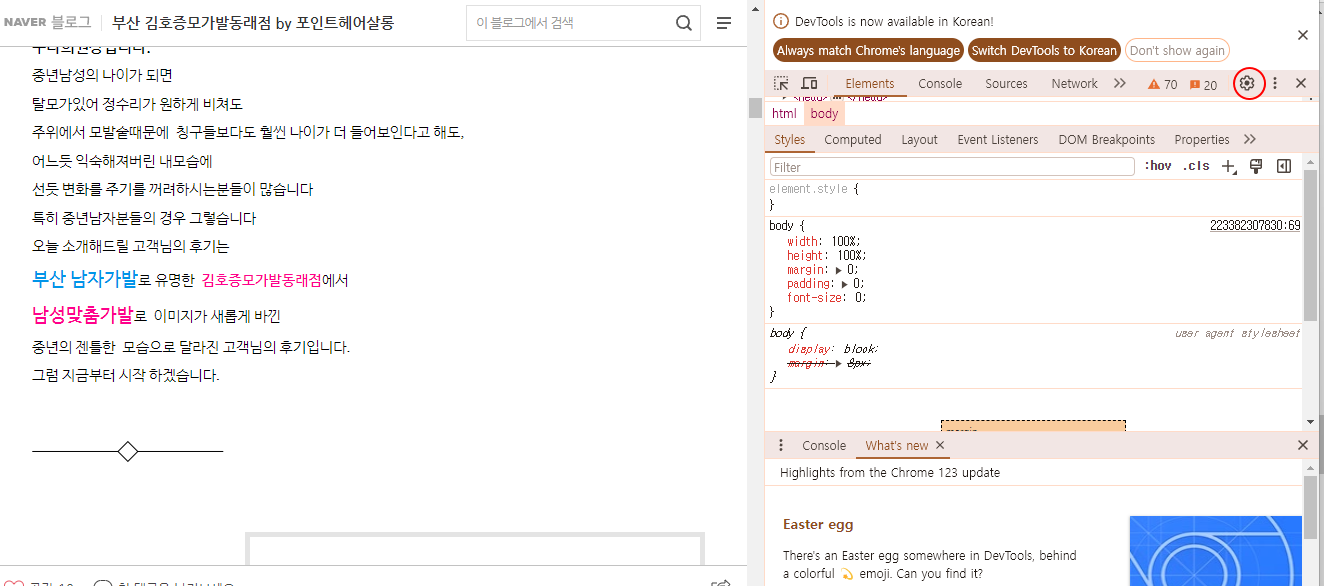Image resolution: width=1324 pixels, height=586 pixels.
Task: Open the Sources panel
Action: pos(1006,84)
